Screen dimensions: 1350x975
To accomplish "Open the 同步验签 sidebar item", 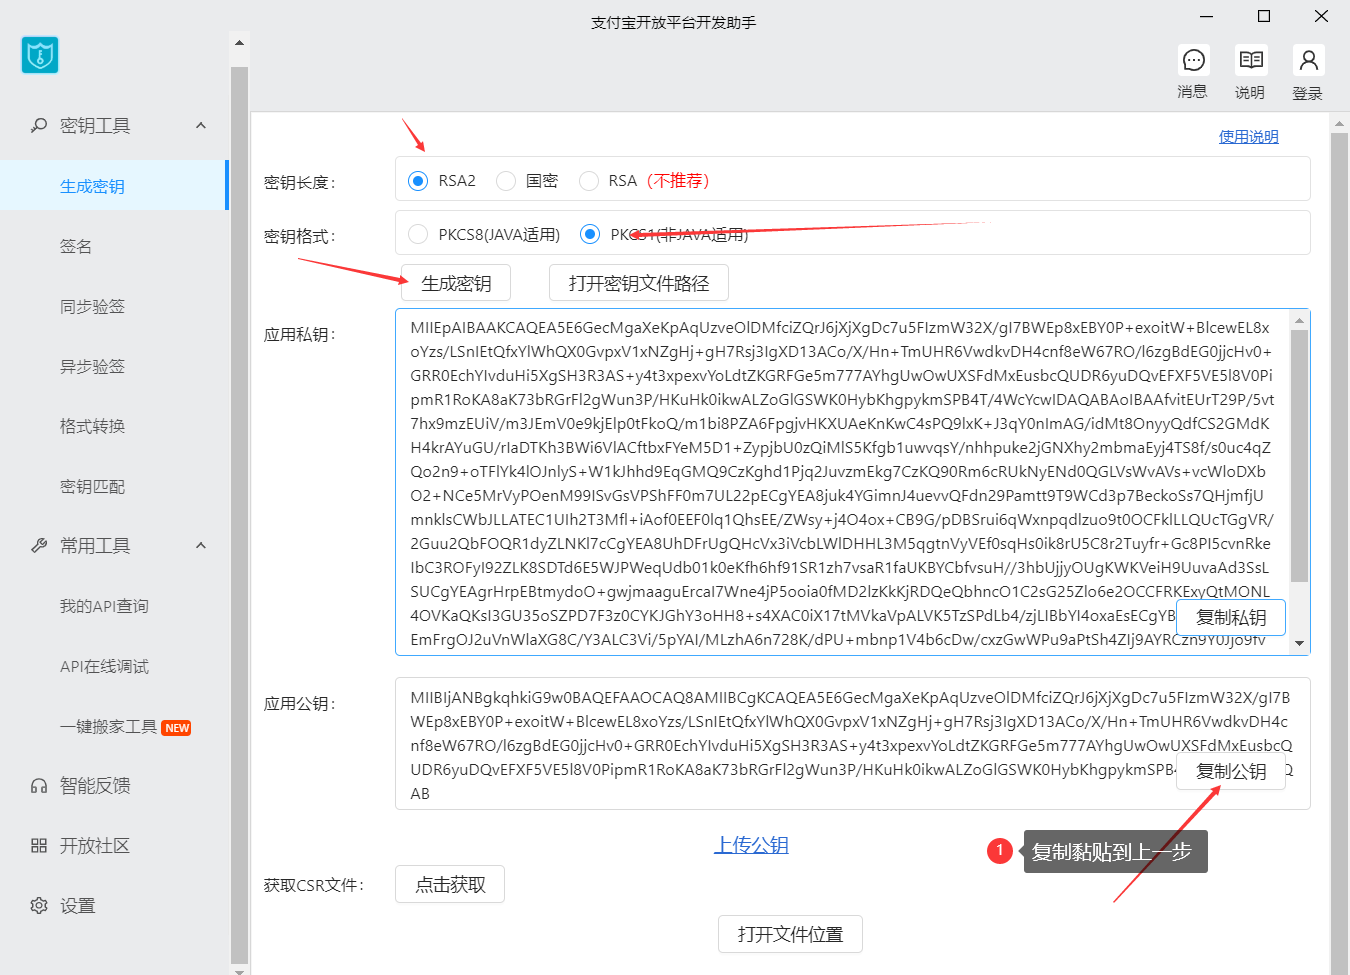I will 92,306.
